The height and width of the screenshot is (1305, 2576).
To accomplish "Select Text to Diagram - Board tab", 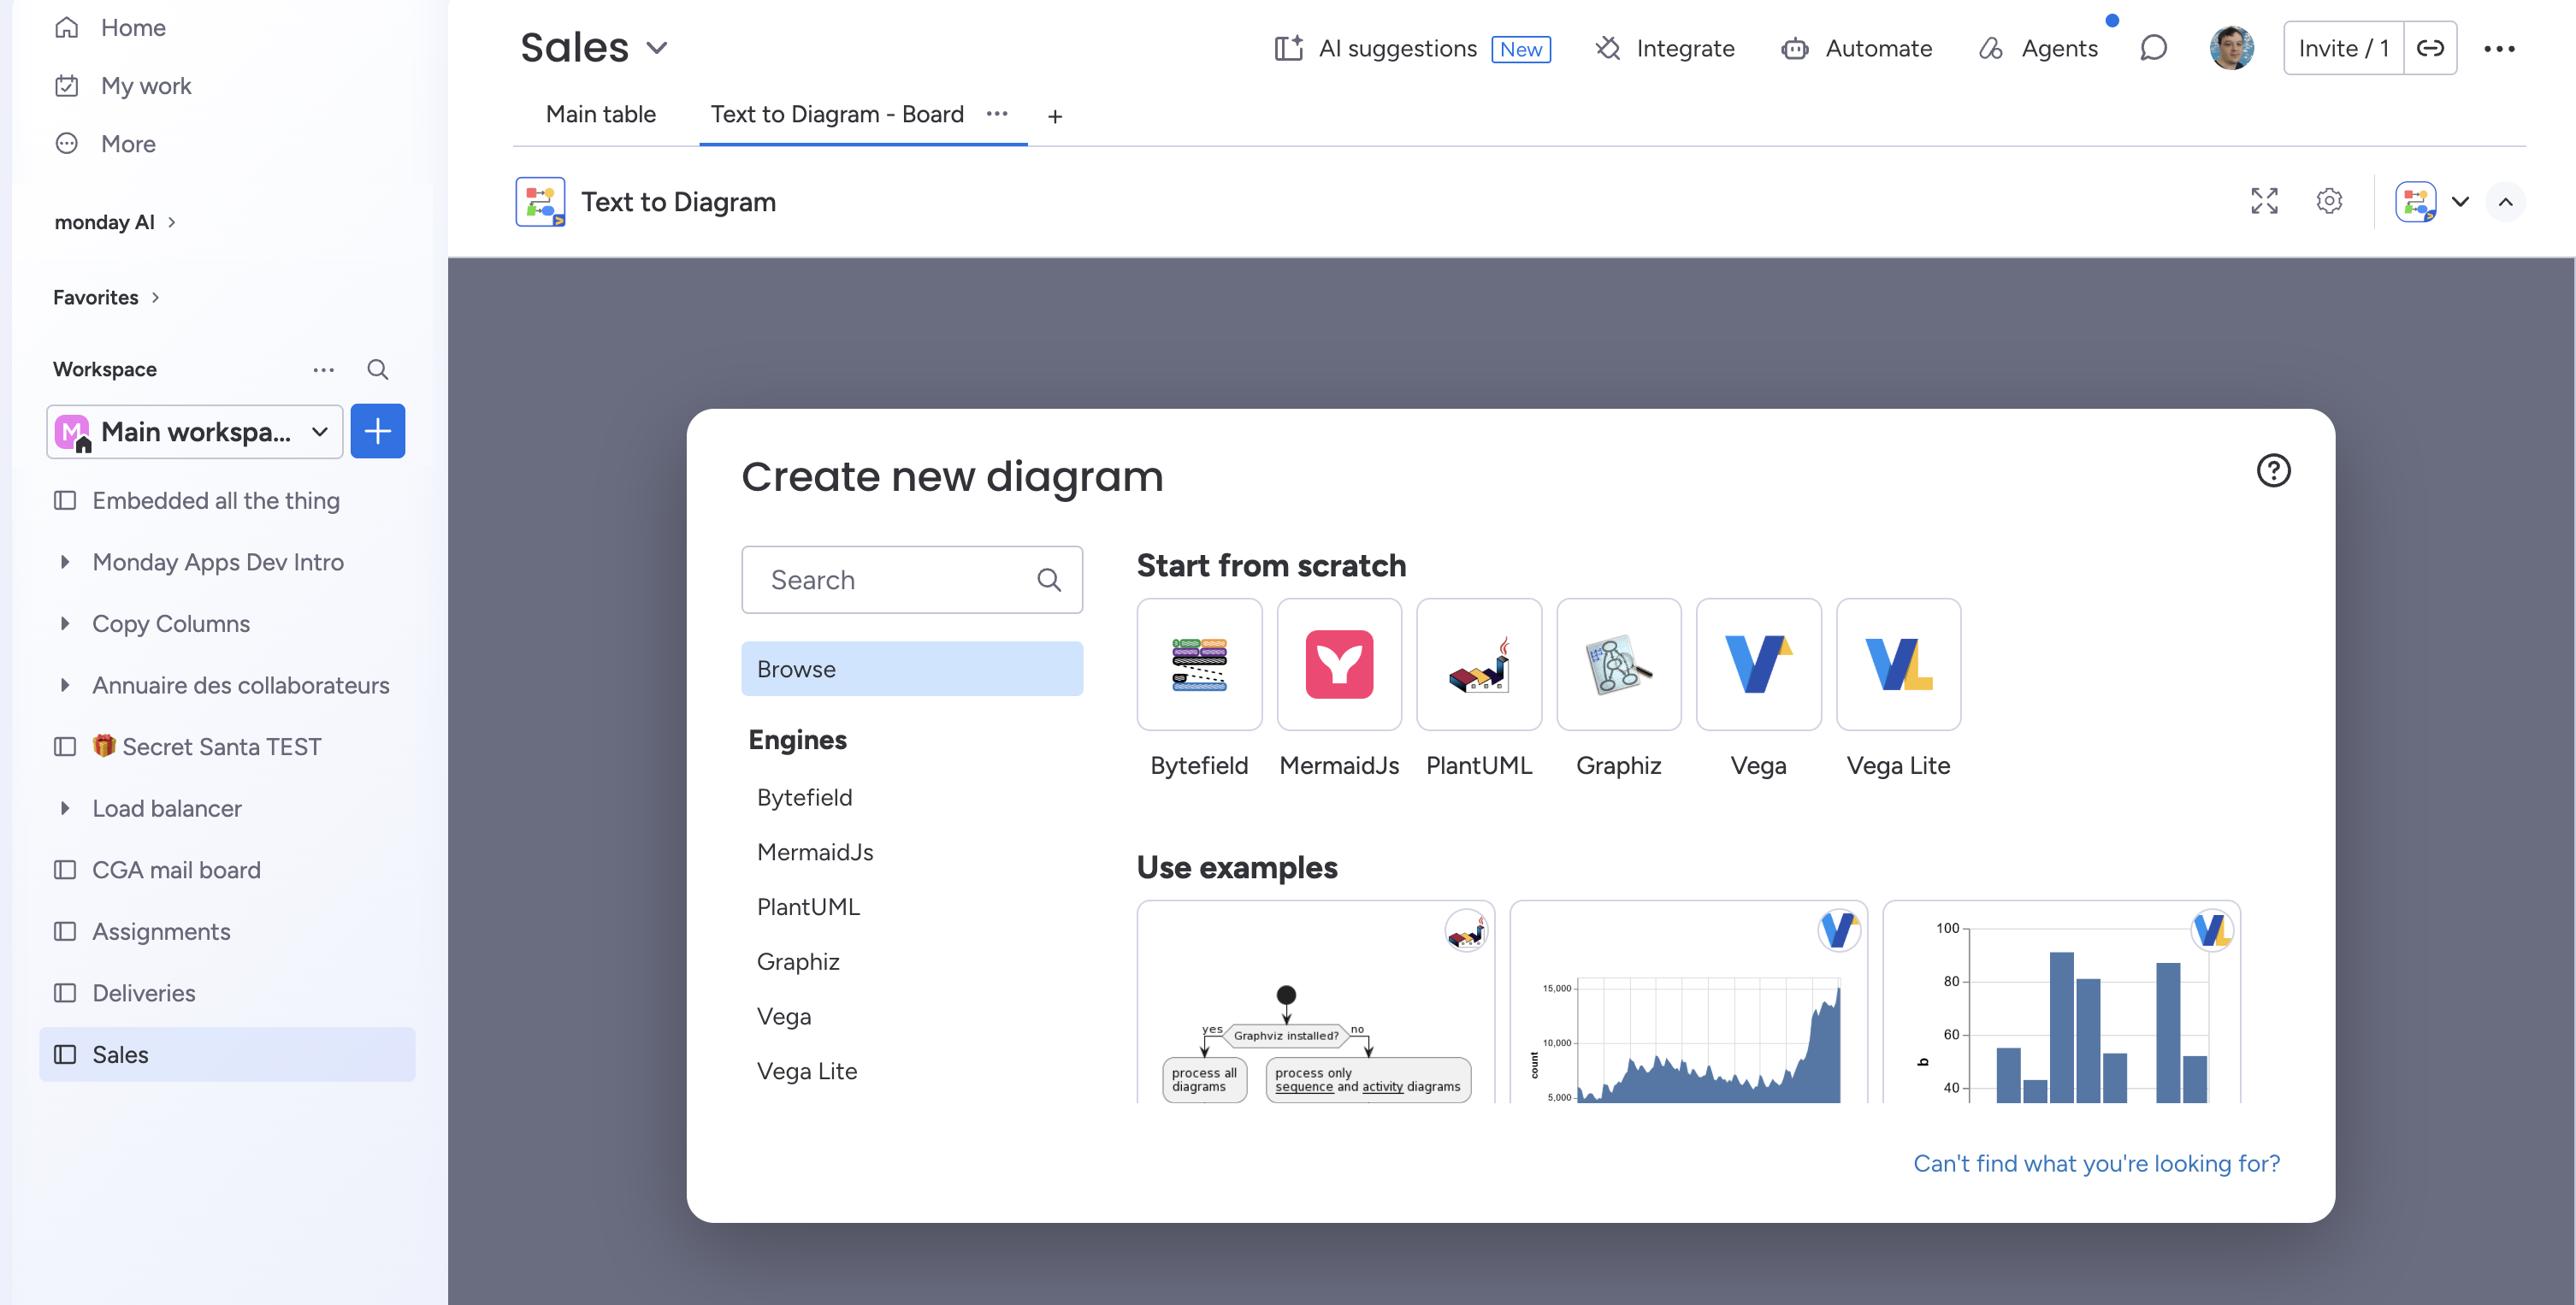I will point(837,114).
